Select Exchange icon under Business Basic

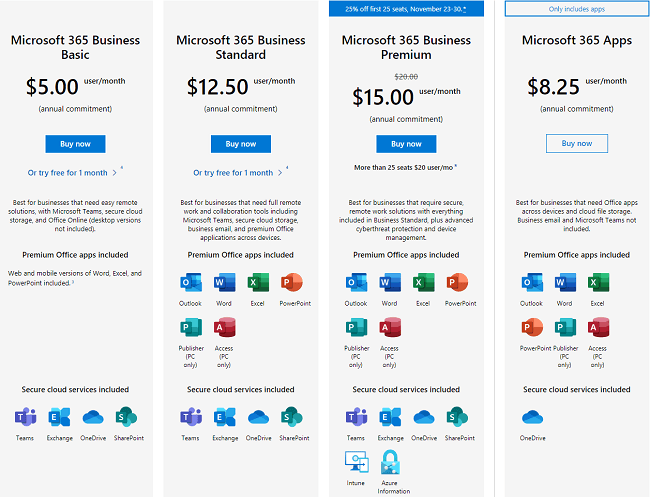click(x=59, y=417)
